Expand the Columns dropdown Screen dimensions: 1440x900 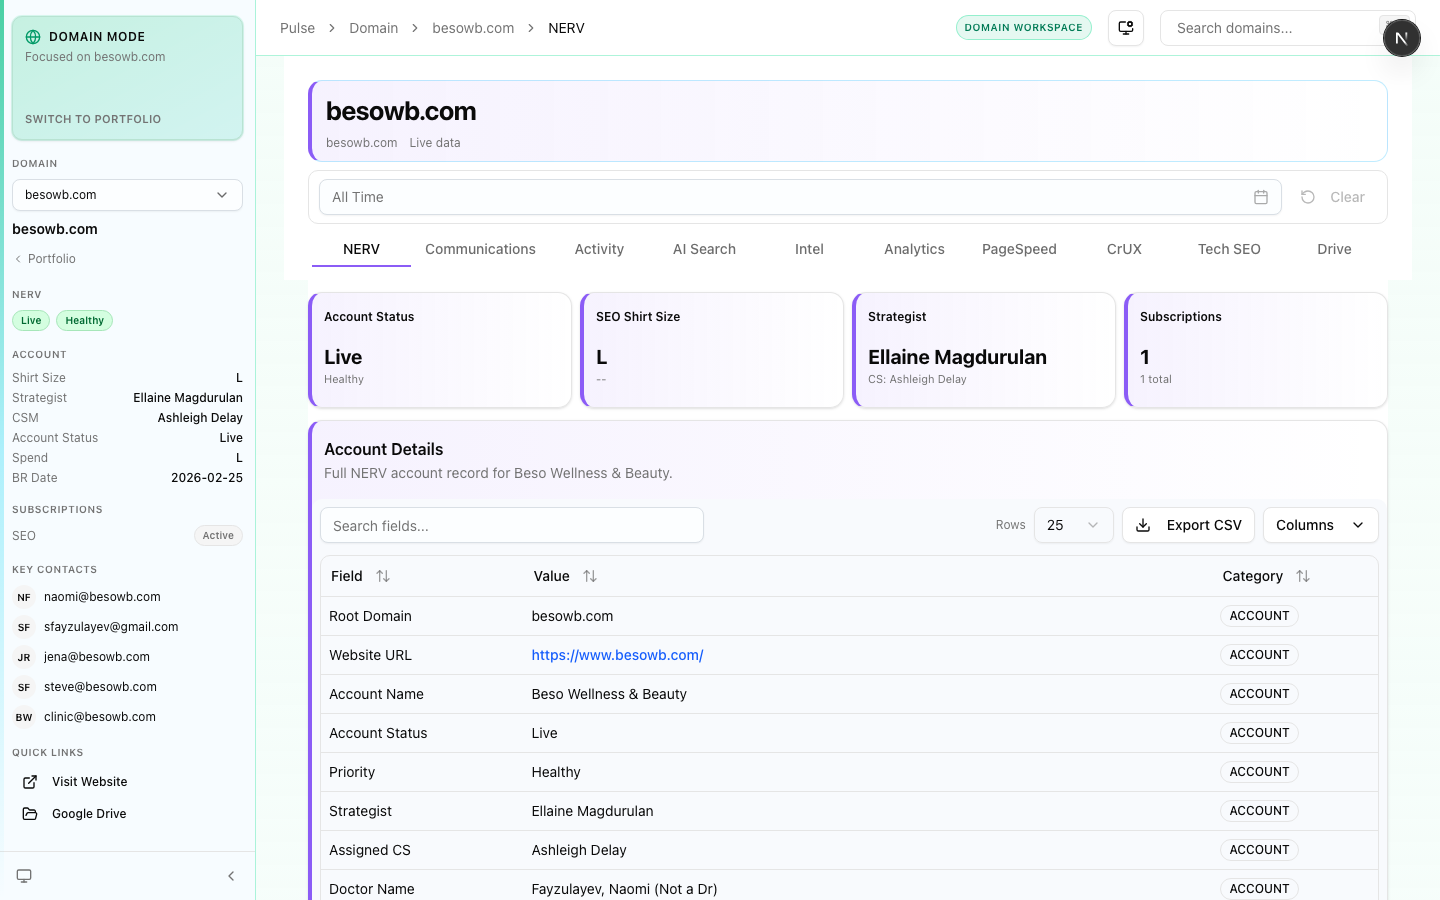[x=1320, y=525]
